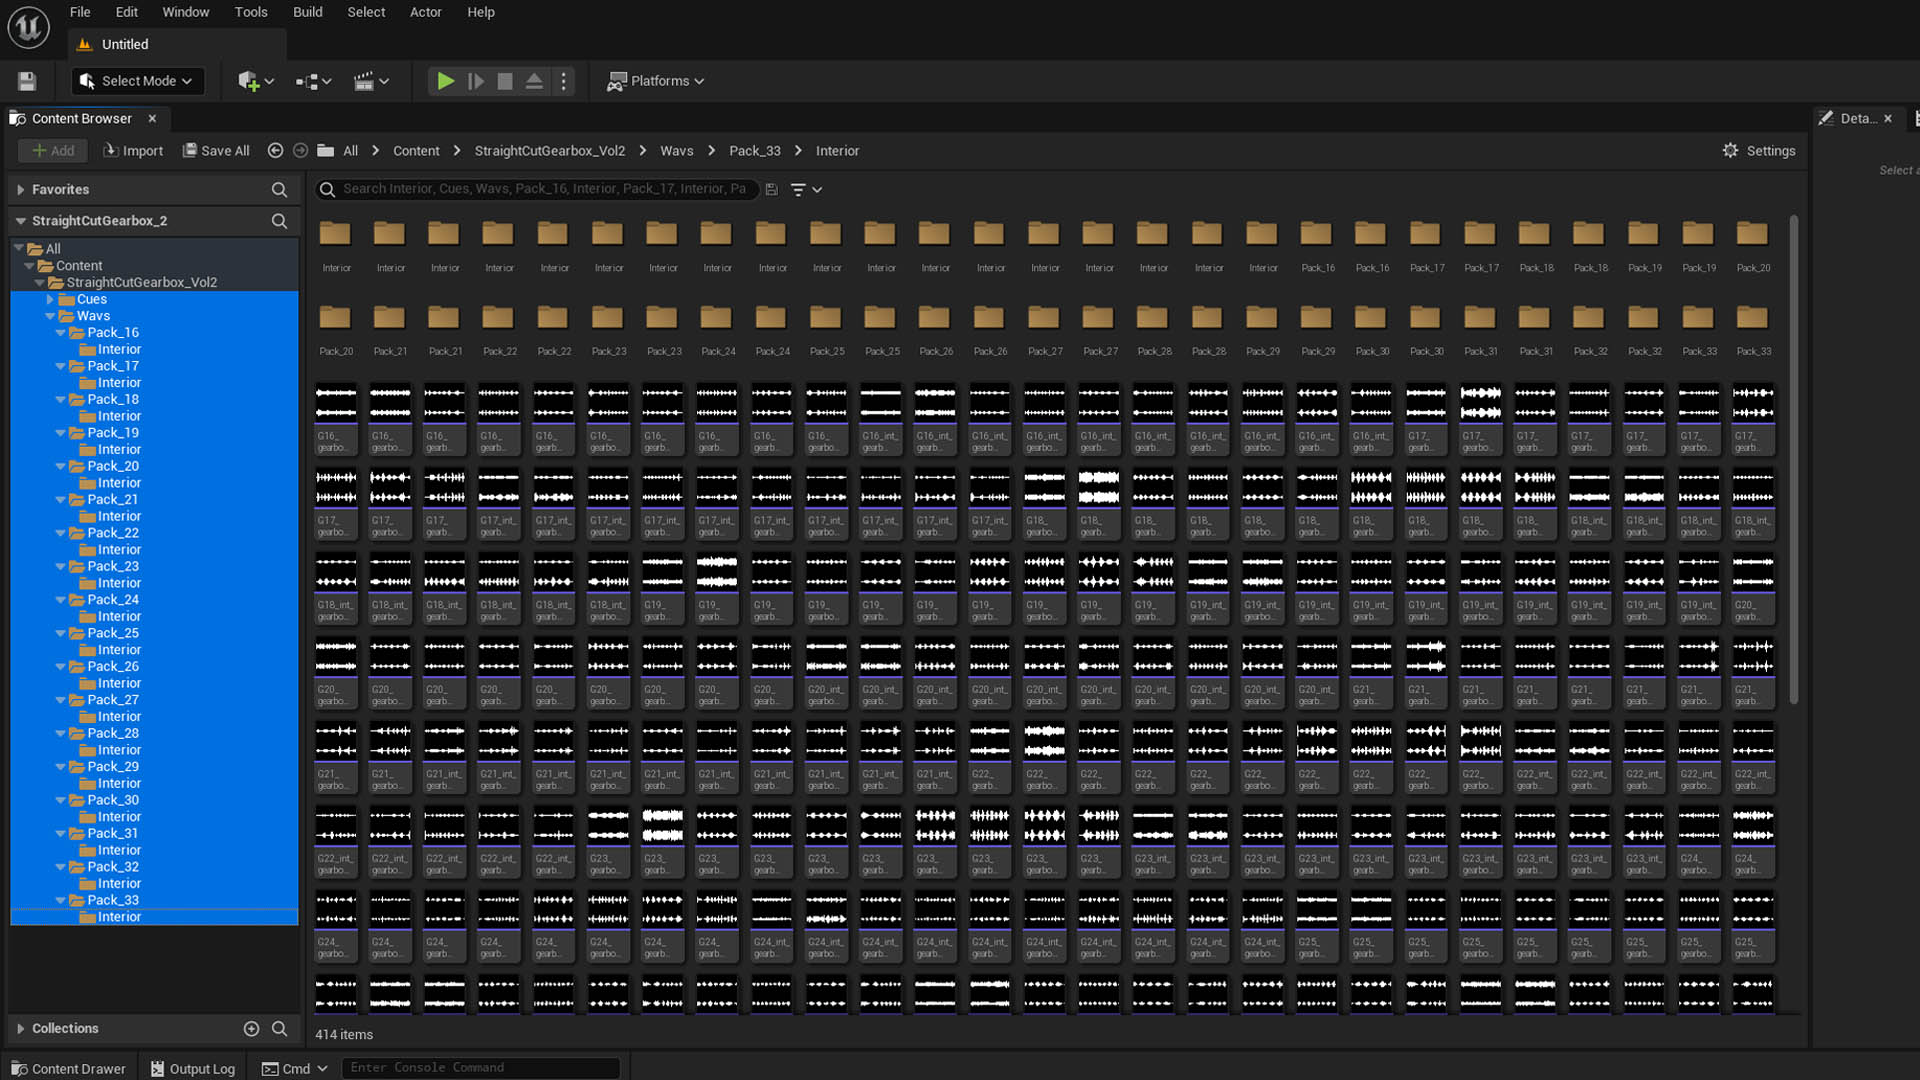Click the Save All button
This screenshot has height=1080, width=1920.
[215, 150]
